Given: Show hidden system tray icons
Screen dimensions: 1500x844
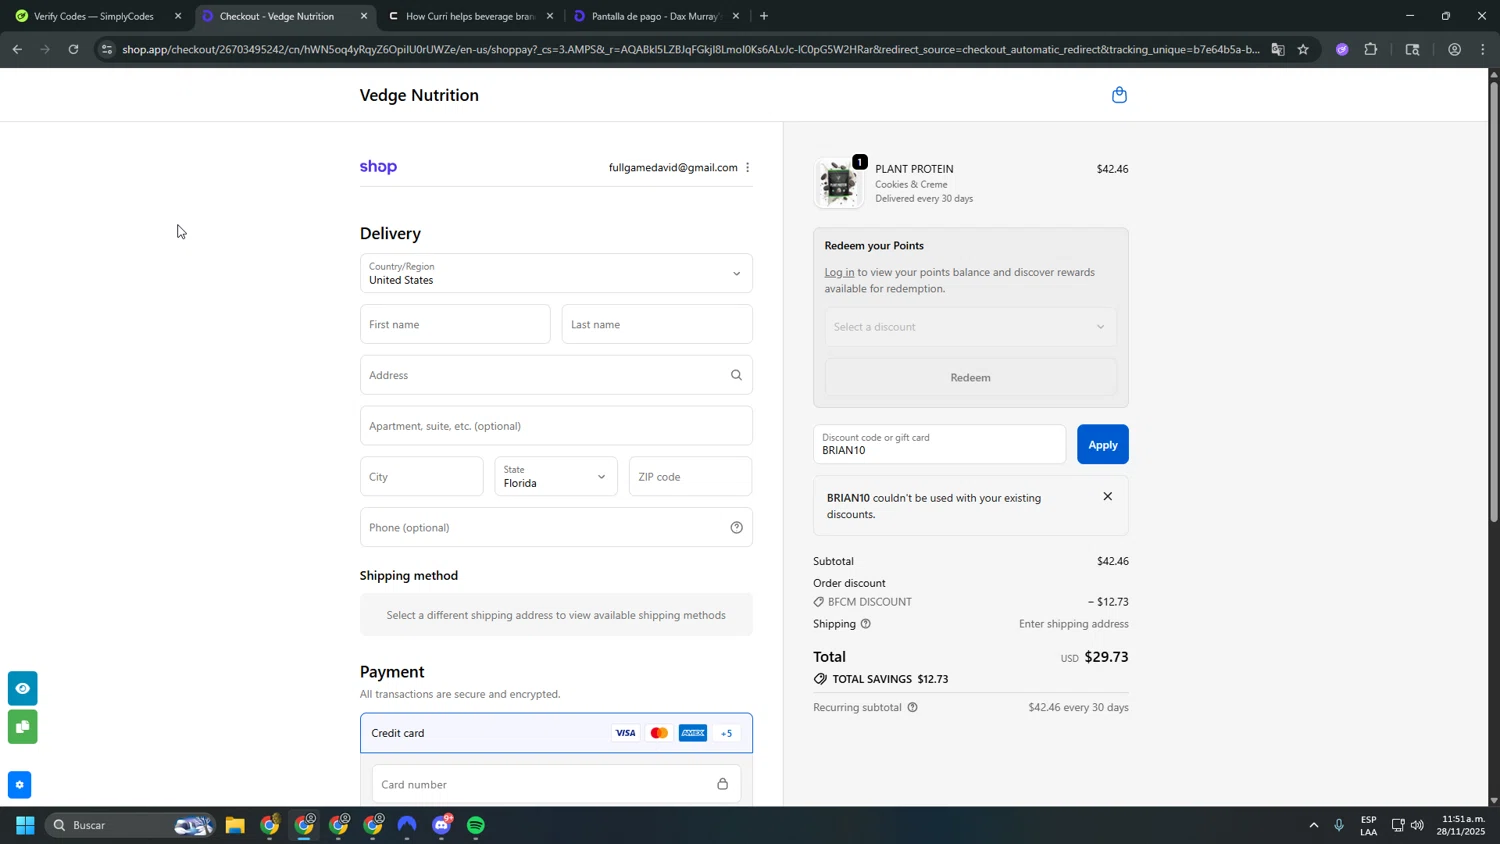Looking at the screenshot, I should point(1313,825).
